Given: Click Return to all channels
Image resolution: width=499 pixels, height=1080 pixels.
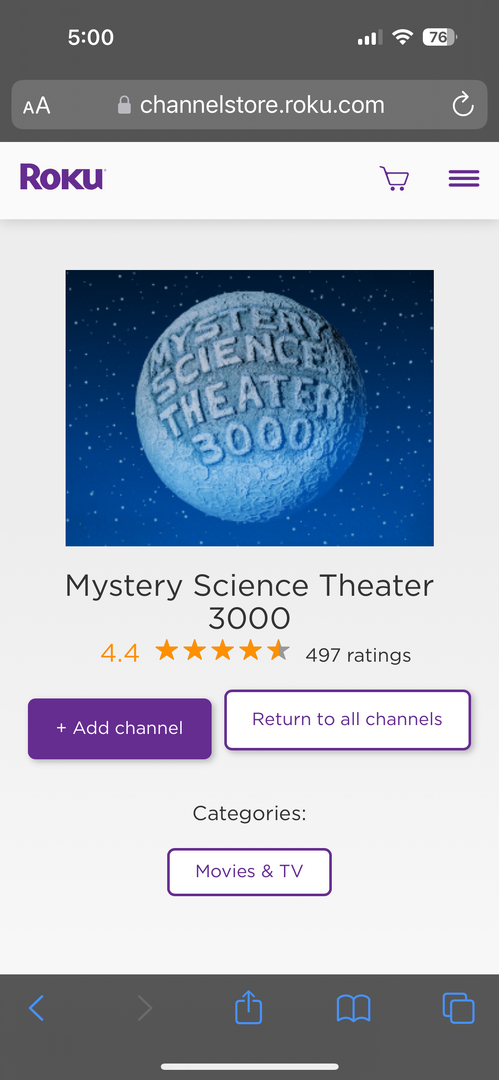Looking at the screenshot, I should (347, 720).
